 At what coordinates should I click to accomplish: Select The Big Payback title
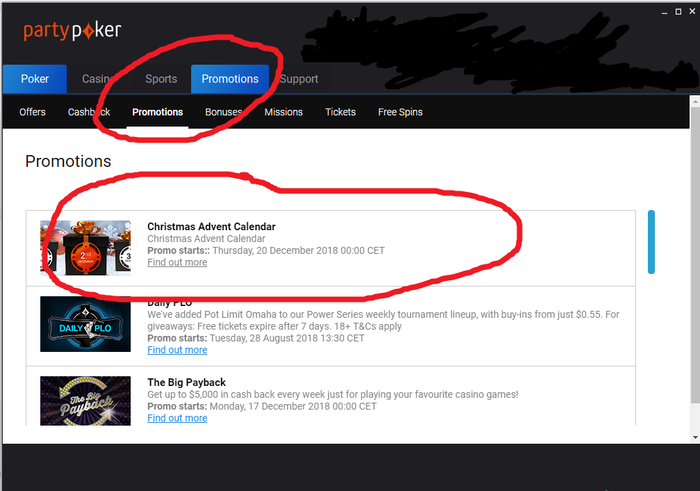(x=187, y=383)
